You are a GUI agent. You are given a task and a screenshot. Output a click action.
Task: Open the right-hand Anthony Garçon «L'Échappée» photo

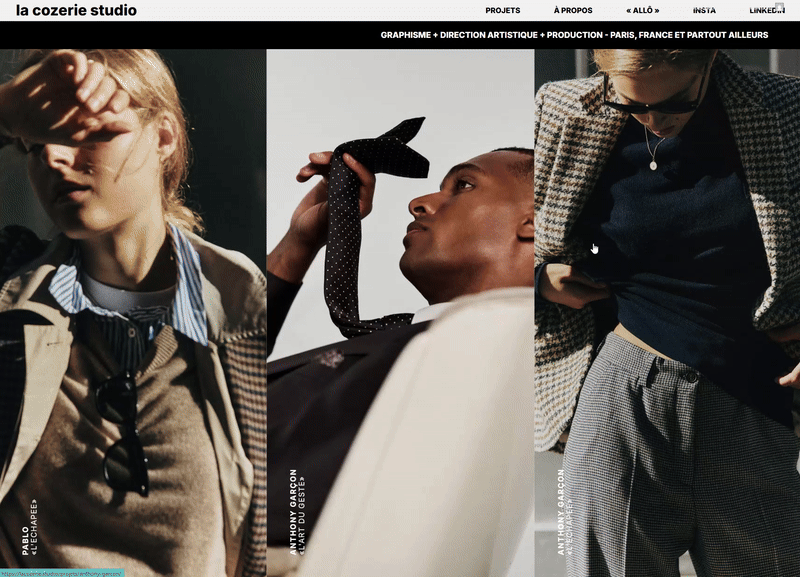click(667, 300)
